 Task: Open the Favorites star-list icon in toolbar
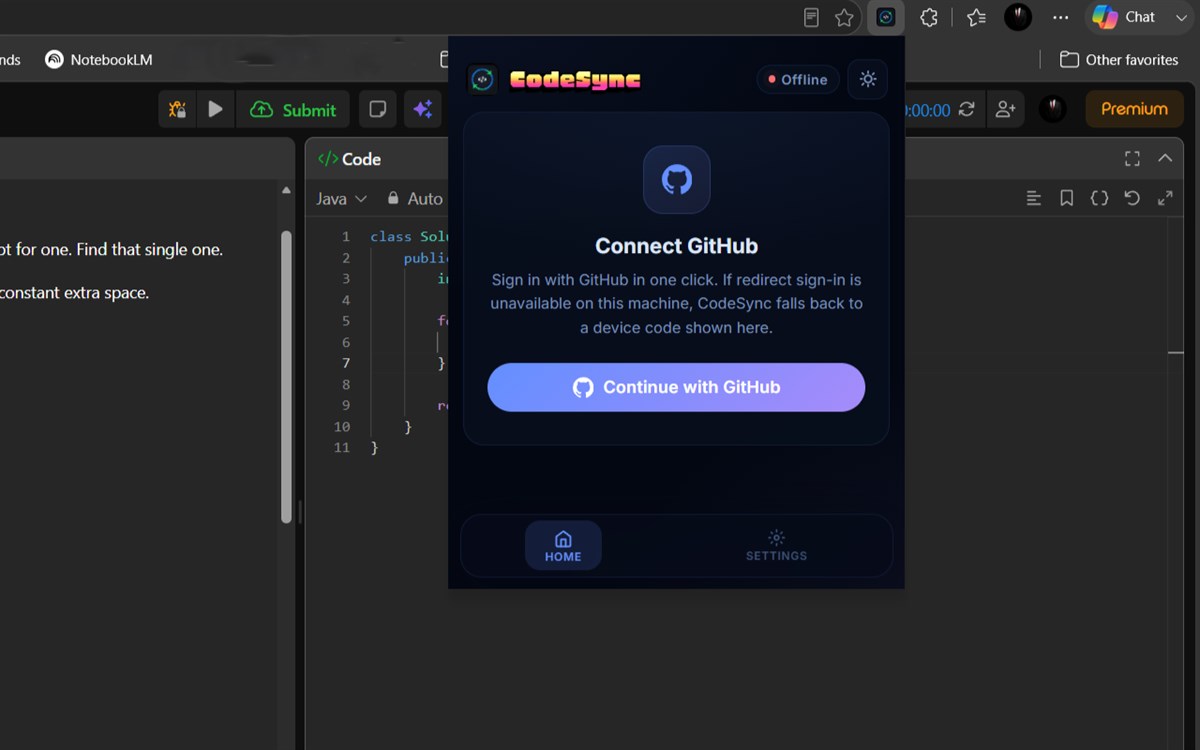[x=976, y=17]
